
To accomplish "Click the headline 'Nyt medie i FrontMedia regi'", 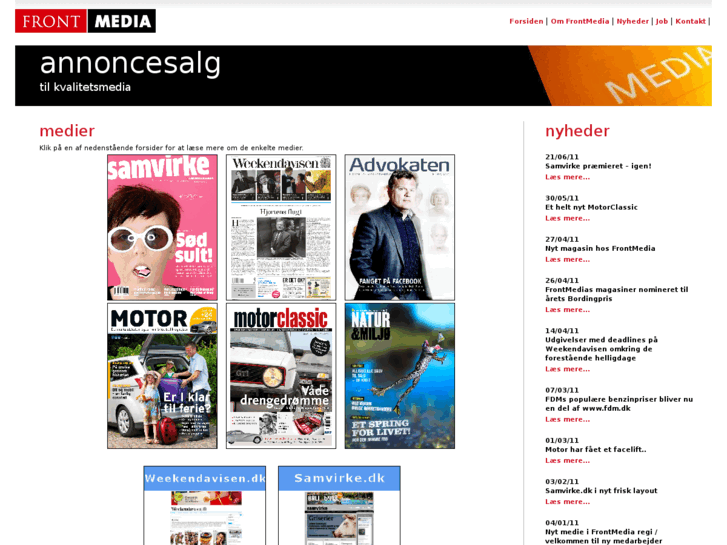I will pos(603,536).
